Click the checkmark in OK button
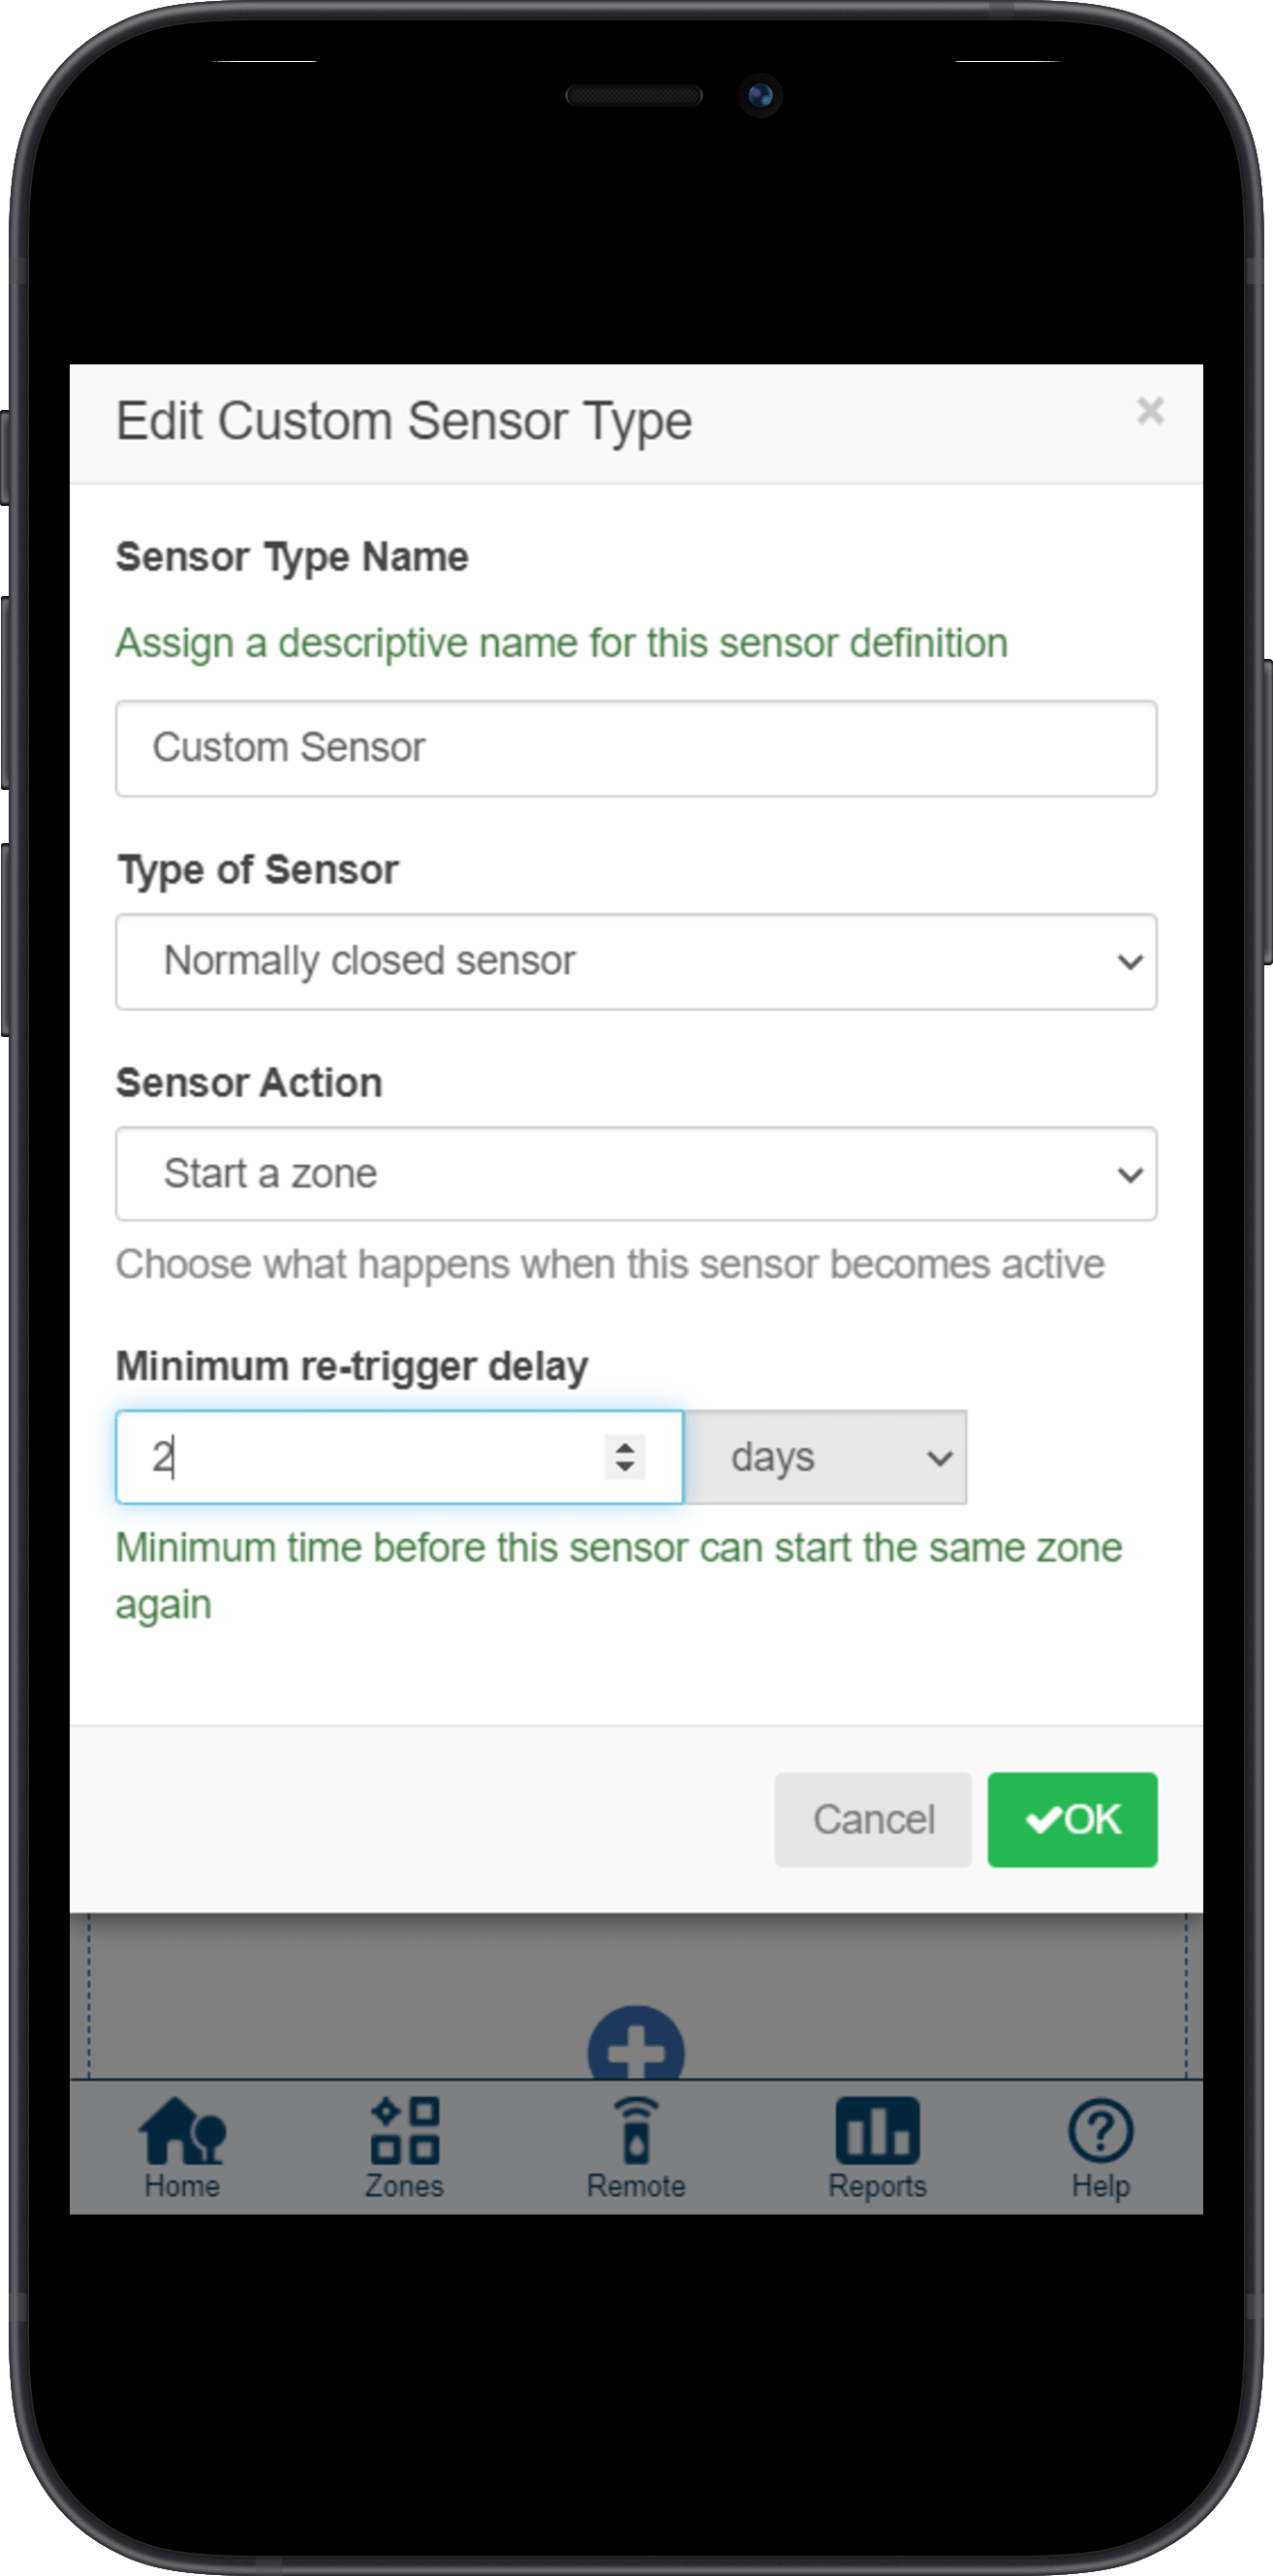 (1043, 1820)
